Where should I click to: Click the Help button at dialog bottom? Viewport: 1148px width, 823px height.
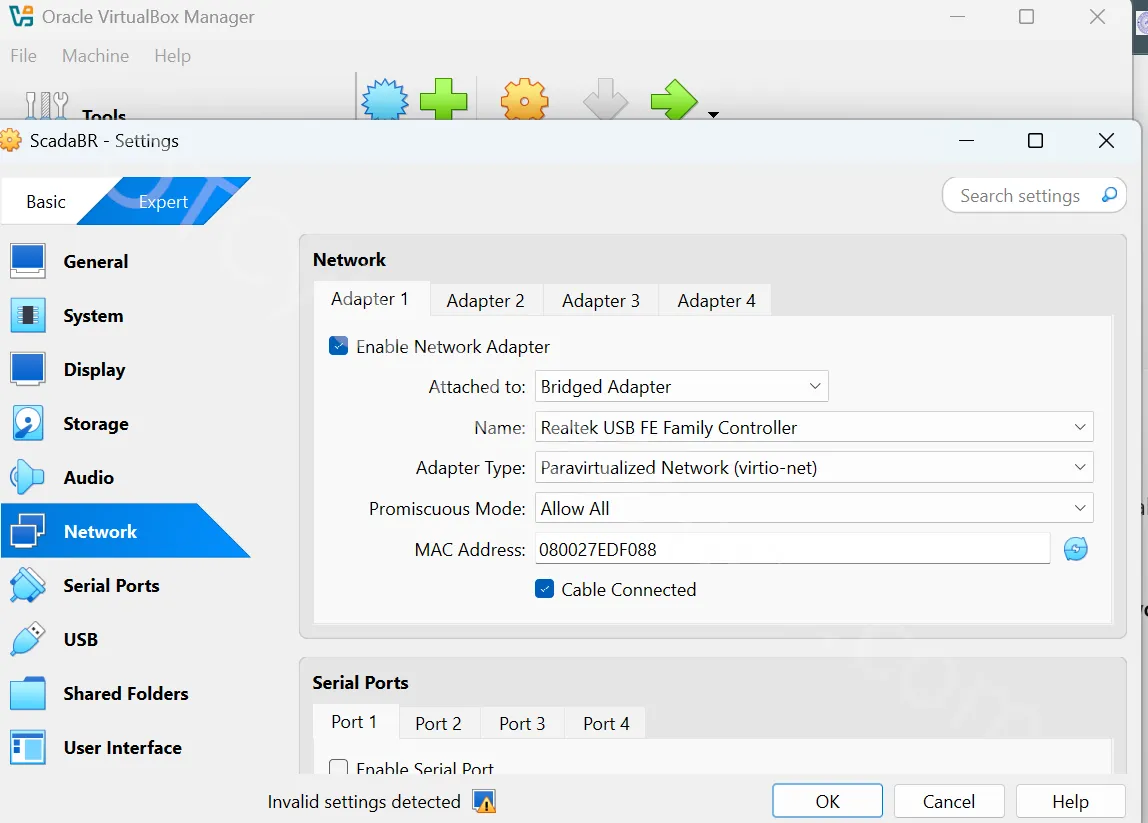[x=1070, y=801]
